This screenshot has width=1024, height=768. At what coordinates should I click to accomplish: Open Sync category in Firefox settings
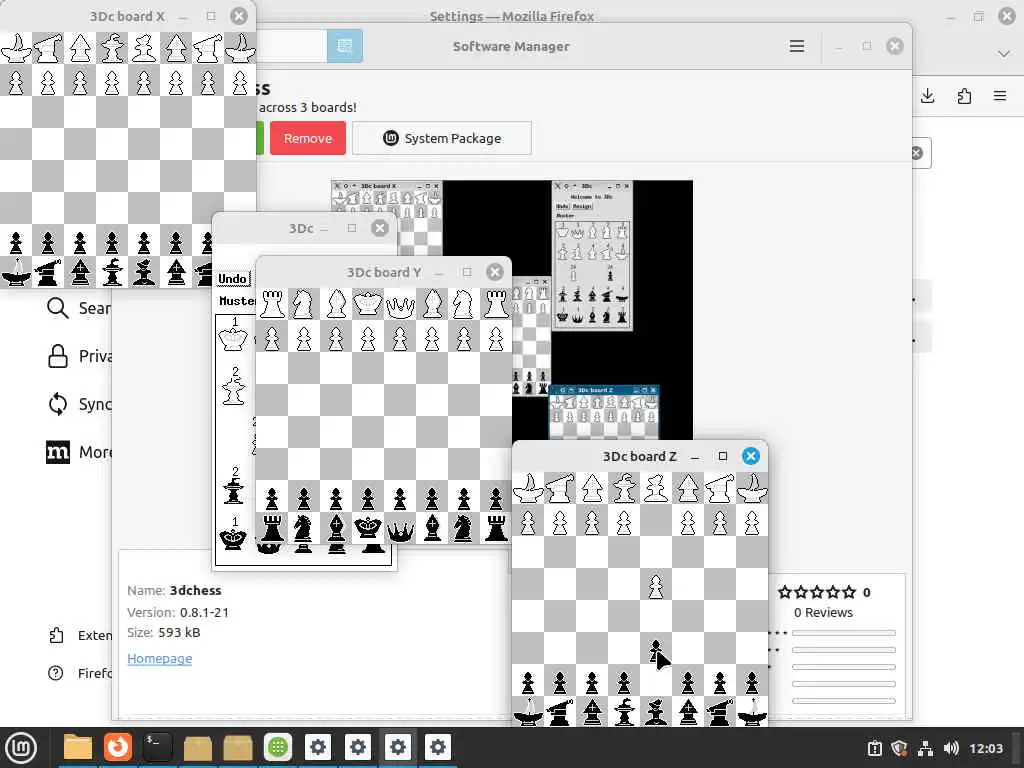click(x=78, y=404)
